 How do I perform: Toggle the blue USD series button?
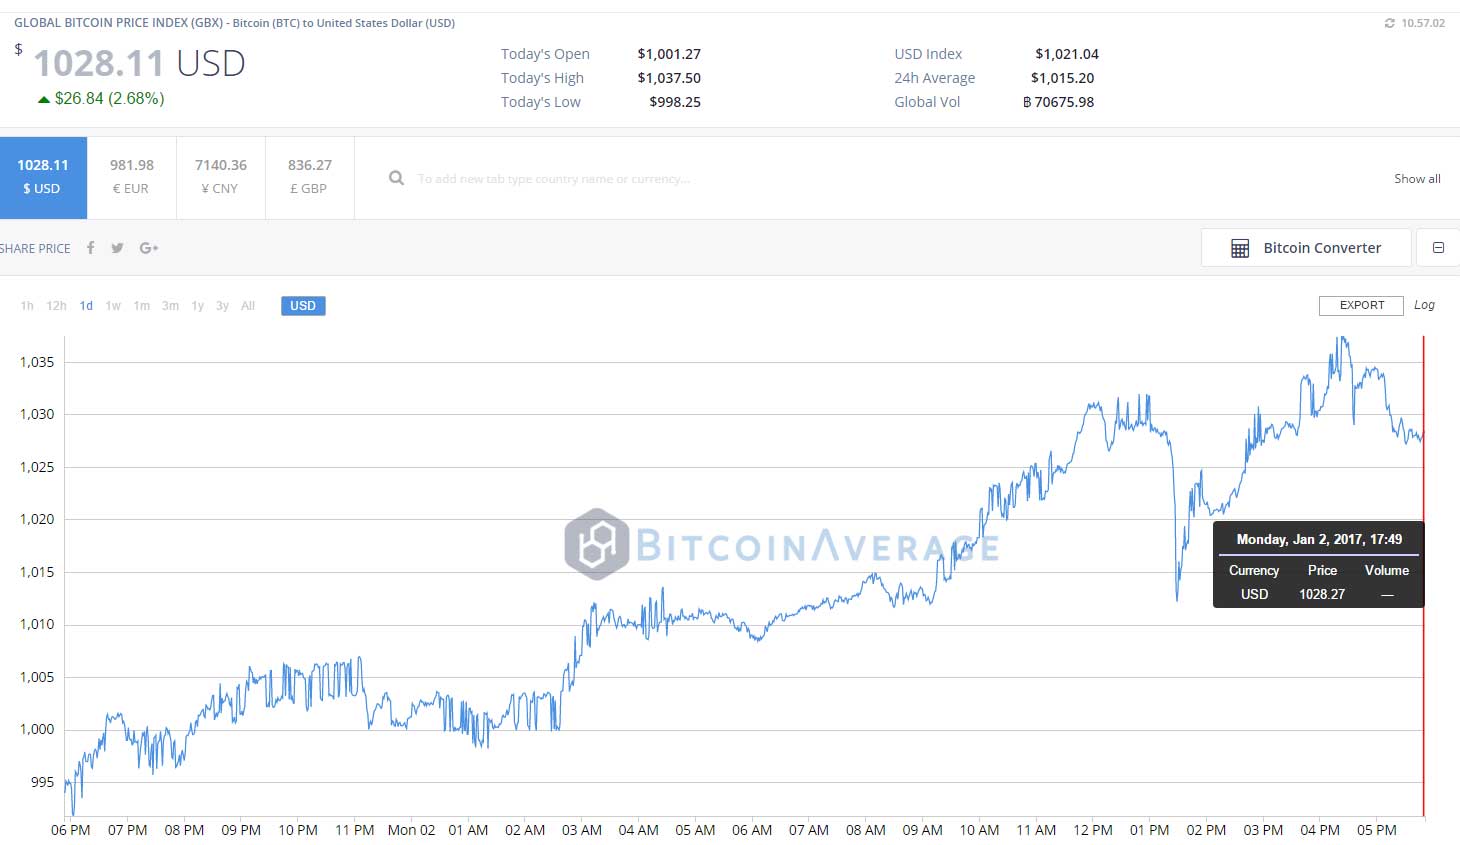303,306
